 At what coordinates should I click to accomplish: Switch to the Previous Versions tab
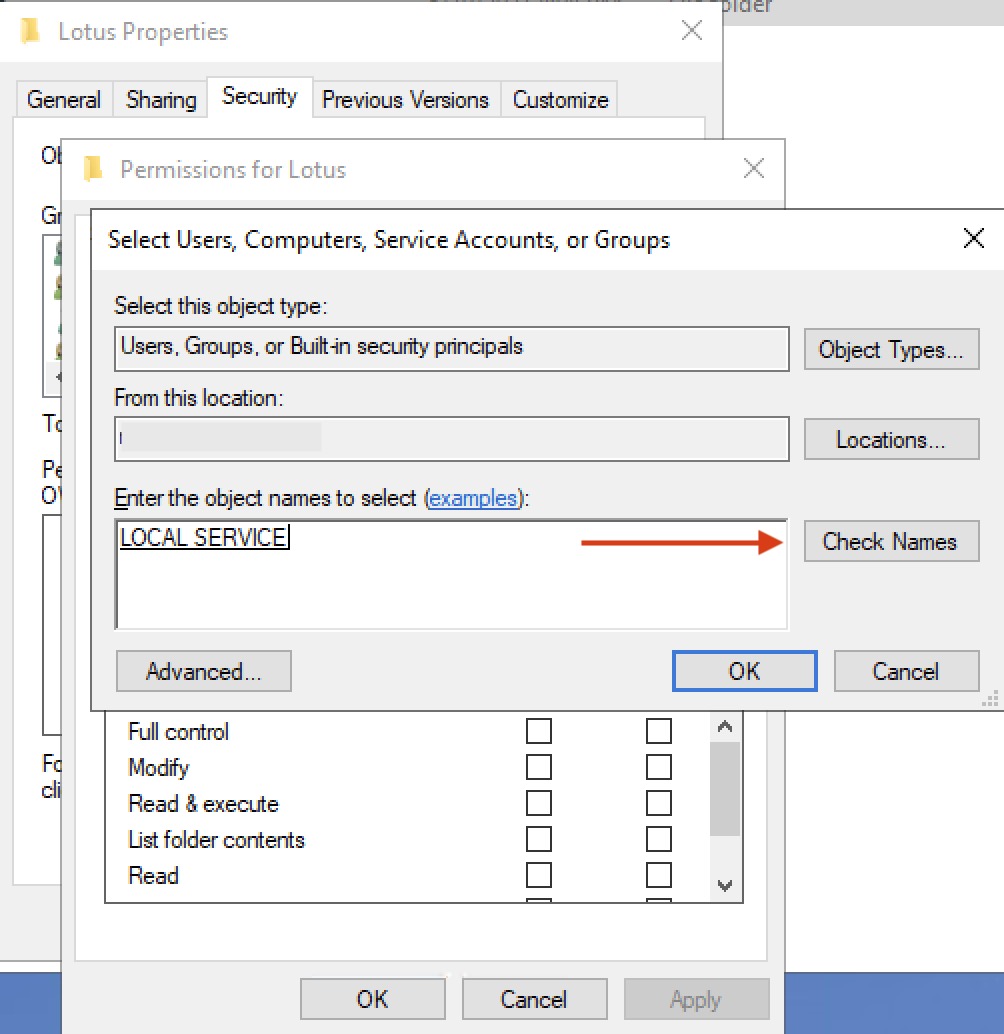406,99
